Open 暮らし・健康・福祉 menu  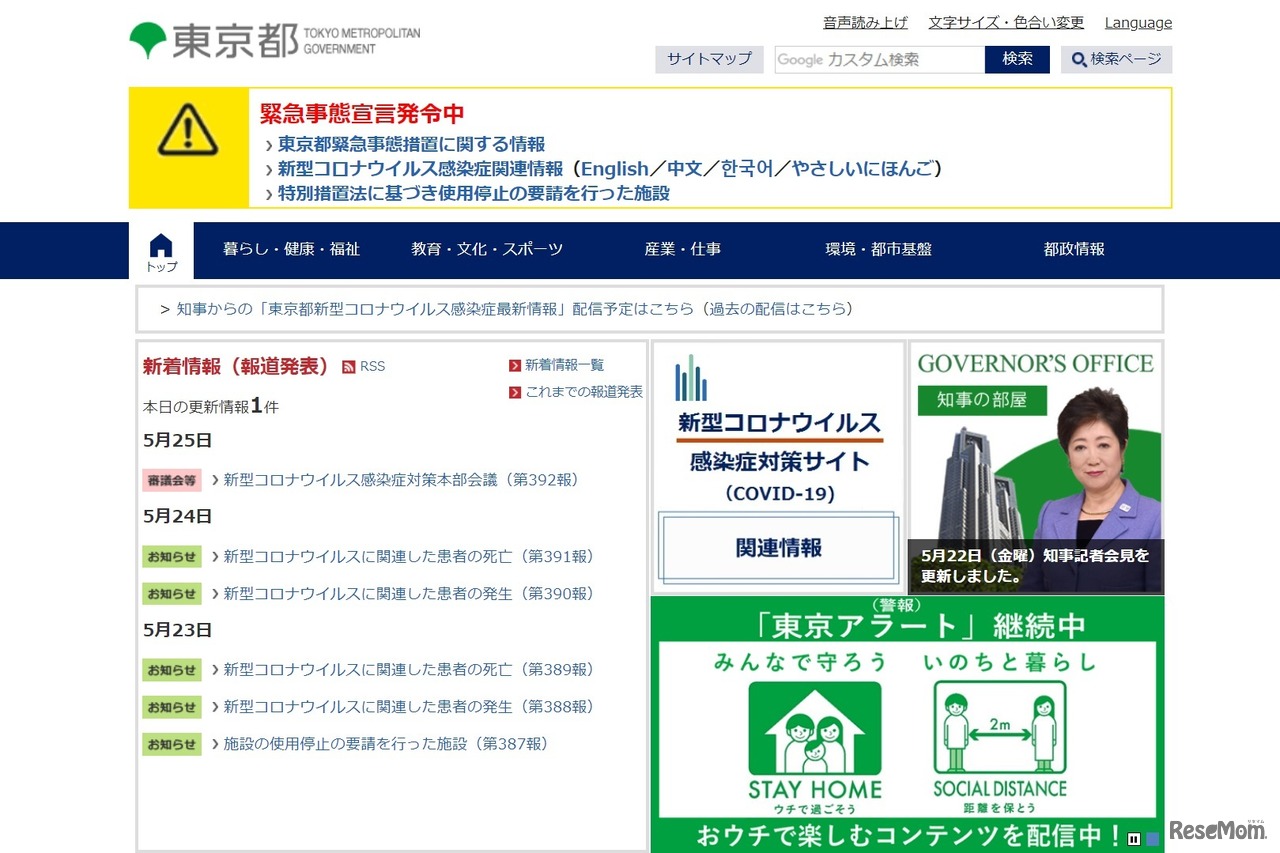tap(291, 249)
